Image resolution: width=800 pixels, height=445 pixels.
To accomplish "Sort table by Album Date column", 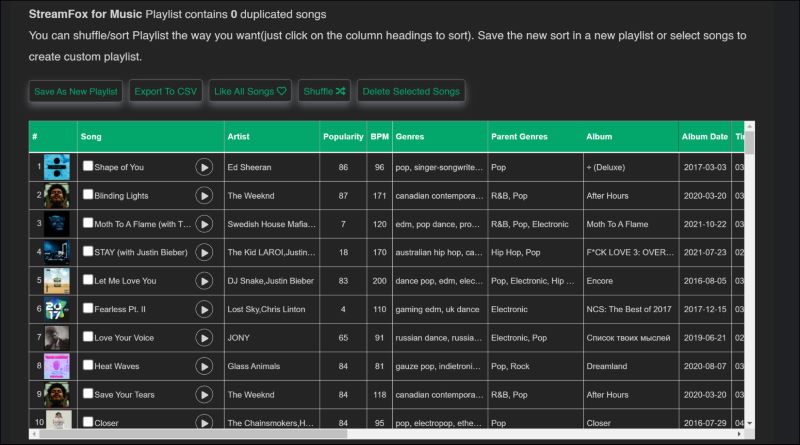I will tap(705, 137).
